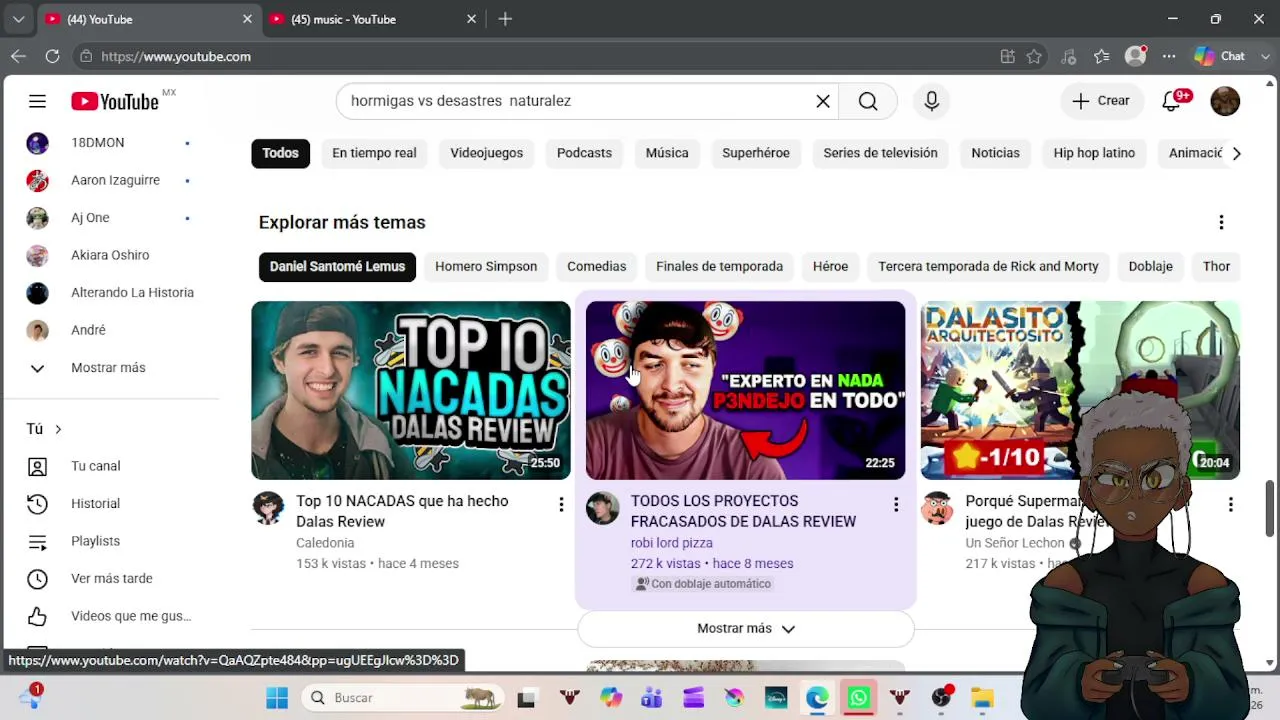Clear the search query with the X
This screenshot has height=720, width=1280.
823,101
